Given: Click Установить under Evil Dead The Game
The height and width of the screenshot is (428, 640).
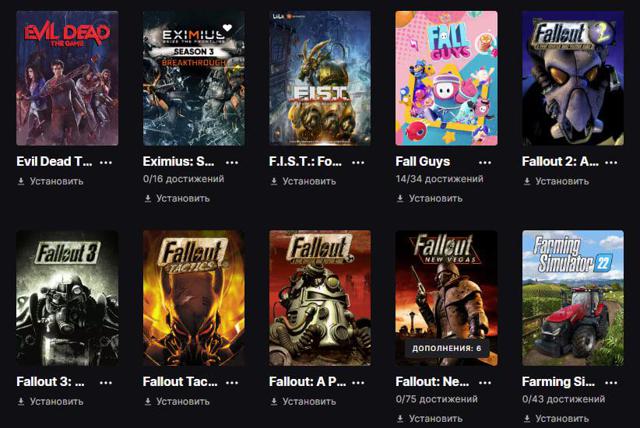Looking at the screenshot, I should click(x=51, y=181).
